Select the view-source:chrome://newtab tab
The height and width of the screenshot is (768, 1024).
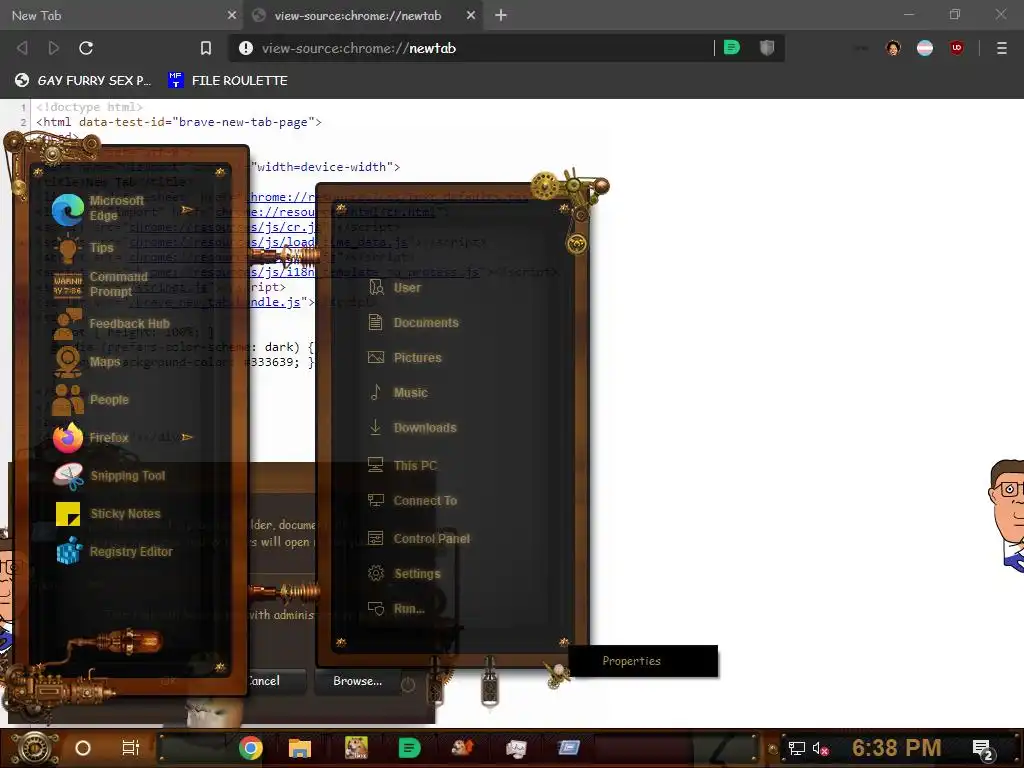click(358, 15)
